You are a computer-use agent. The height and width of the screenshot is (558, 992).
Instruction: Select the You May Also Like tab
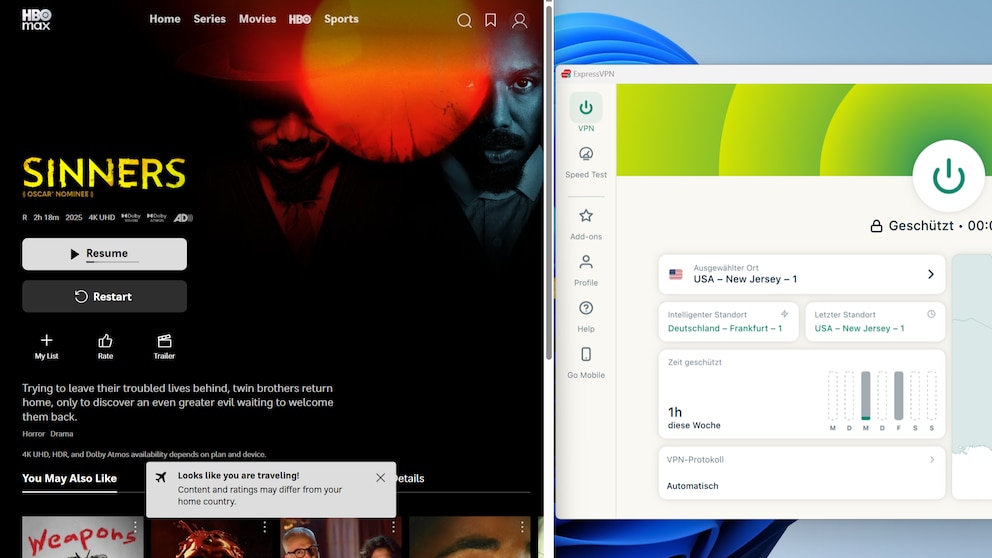point(70,478)
